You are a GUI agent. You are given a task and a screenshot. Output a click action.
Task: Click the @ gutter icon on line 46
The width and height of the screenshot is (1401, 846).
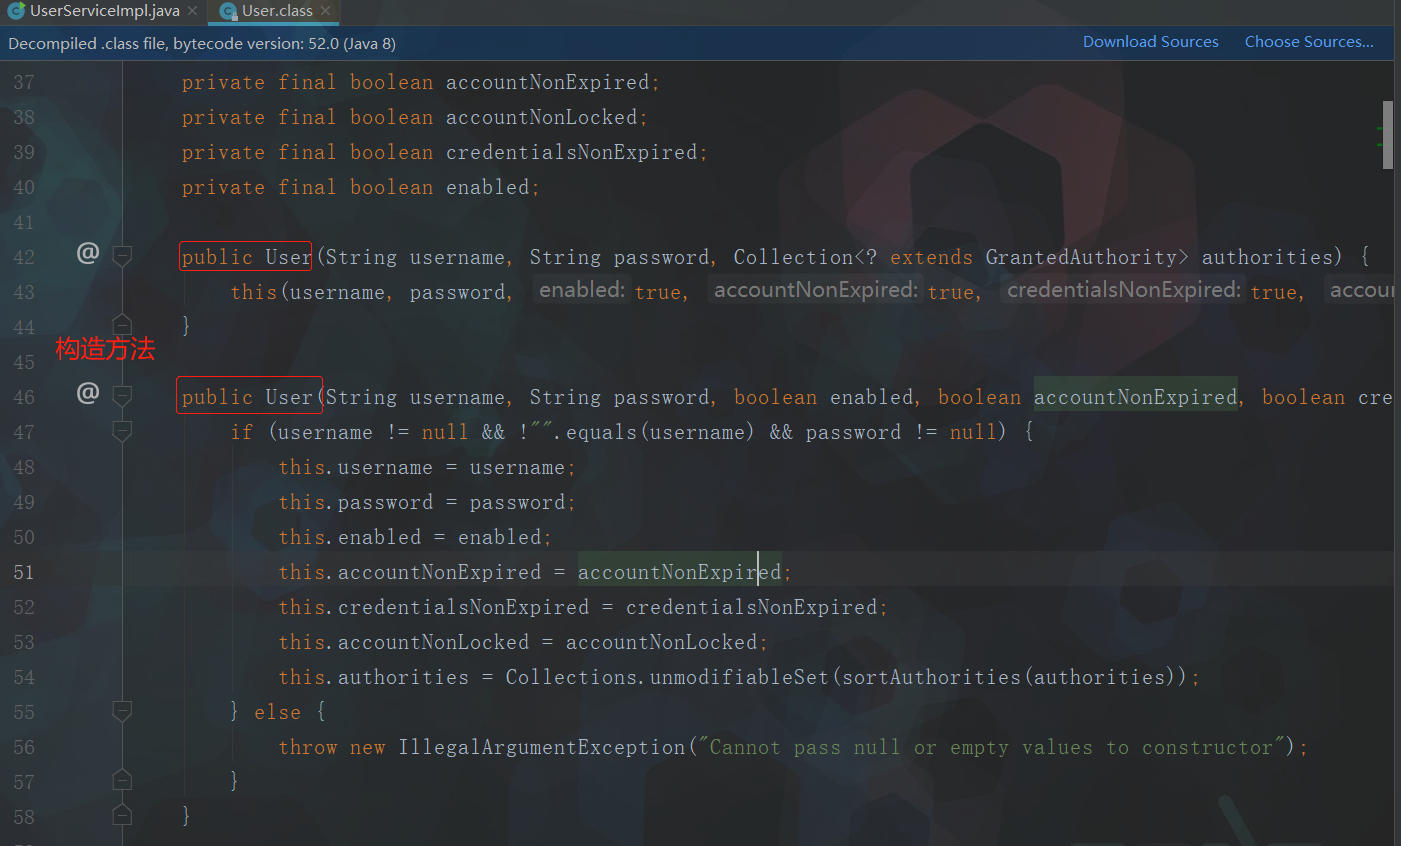coord(88,393)
